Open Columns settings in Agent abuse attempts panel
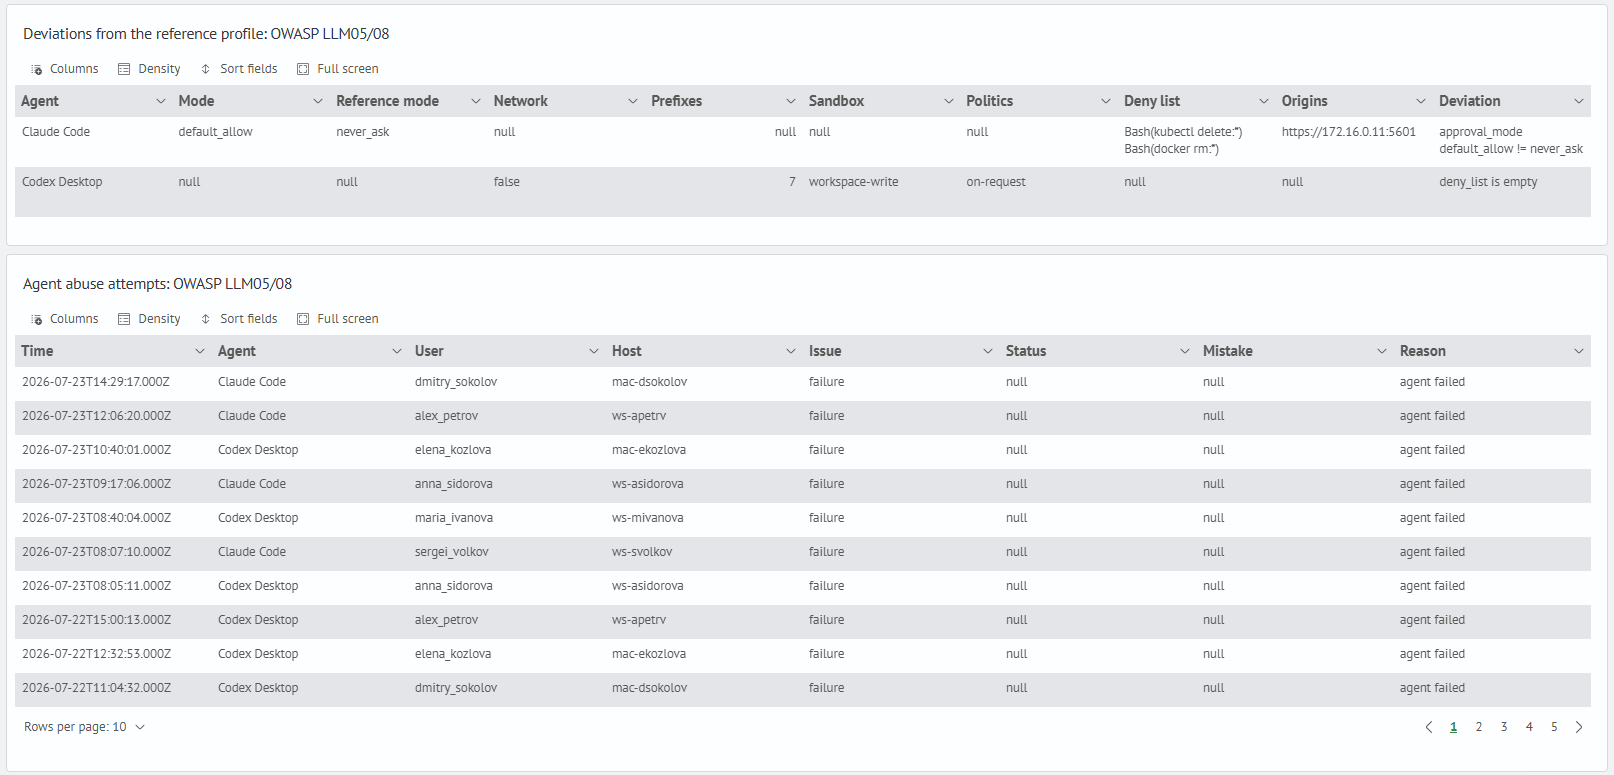 (x=65, y=319)
